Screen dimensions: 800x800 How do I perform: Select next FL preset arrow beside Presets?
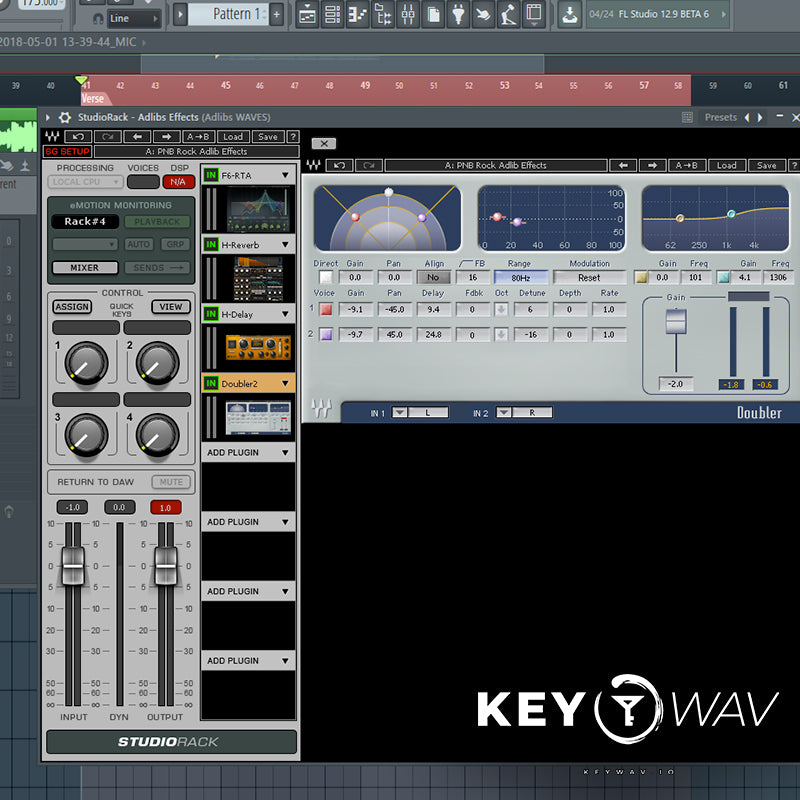tap(760, 117)
